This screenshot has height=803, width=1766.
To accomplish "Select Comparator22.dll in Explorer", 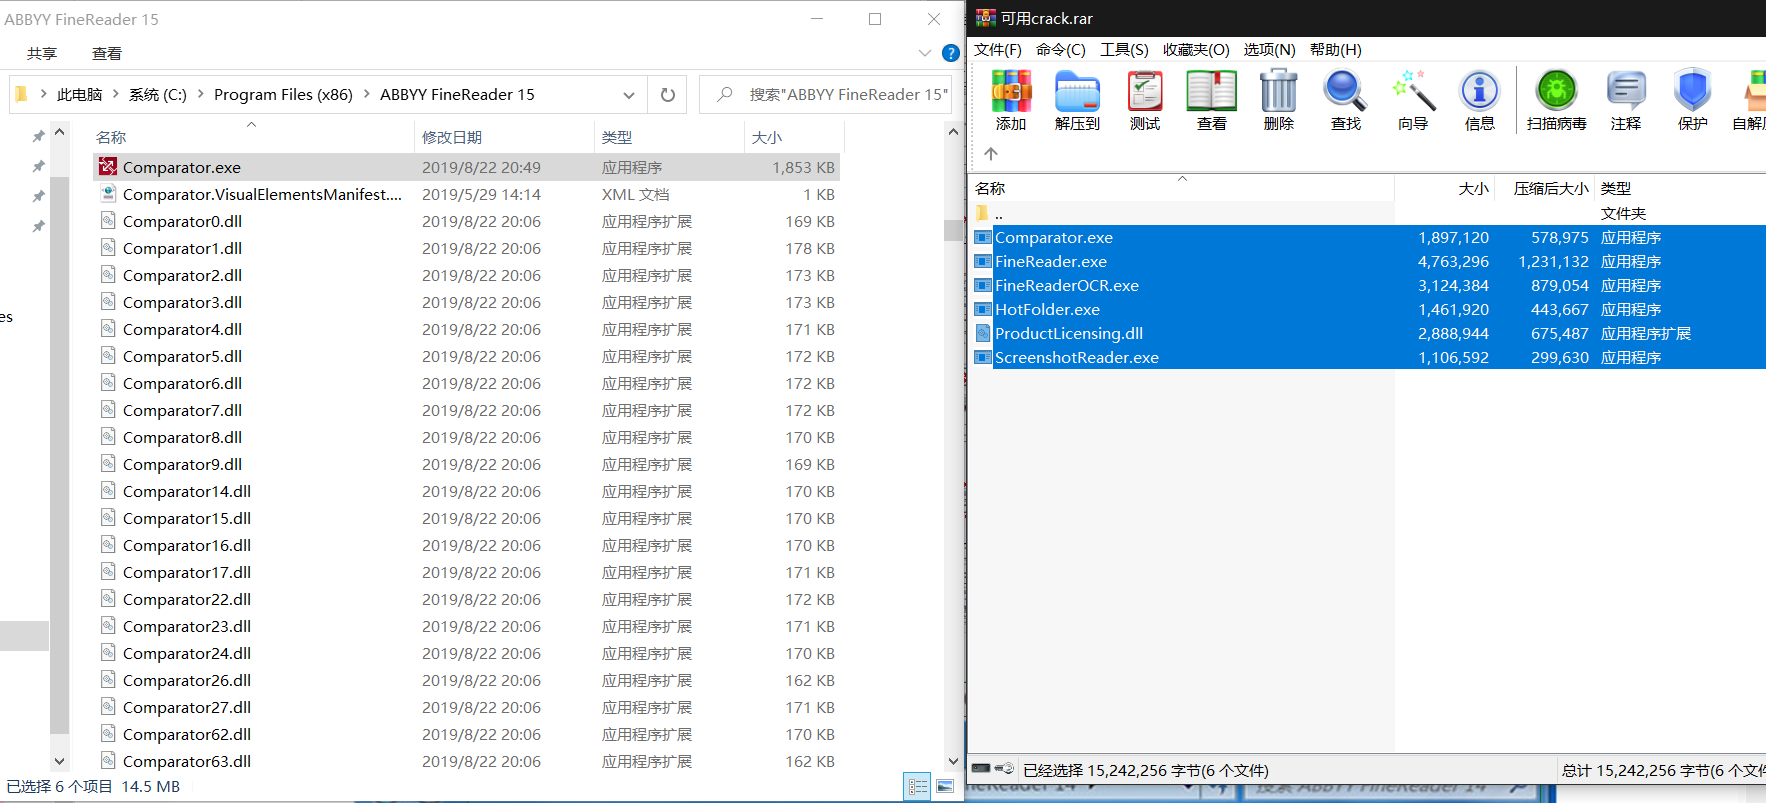I will 466,599.
